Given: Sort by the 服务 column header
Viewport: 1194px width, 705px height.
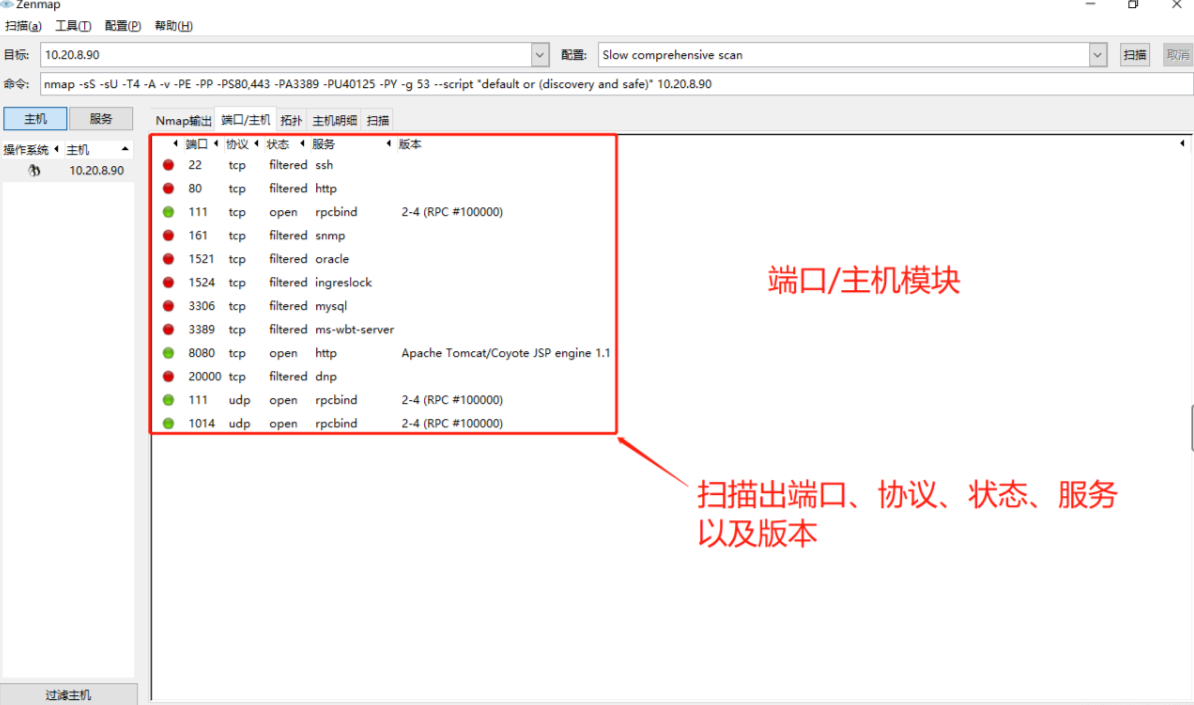Looking at the screenshot, I should tap(323, 144).
